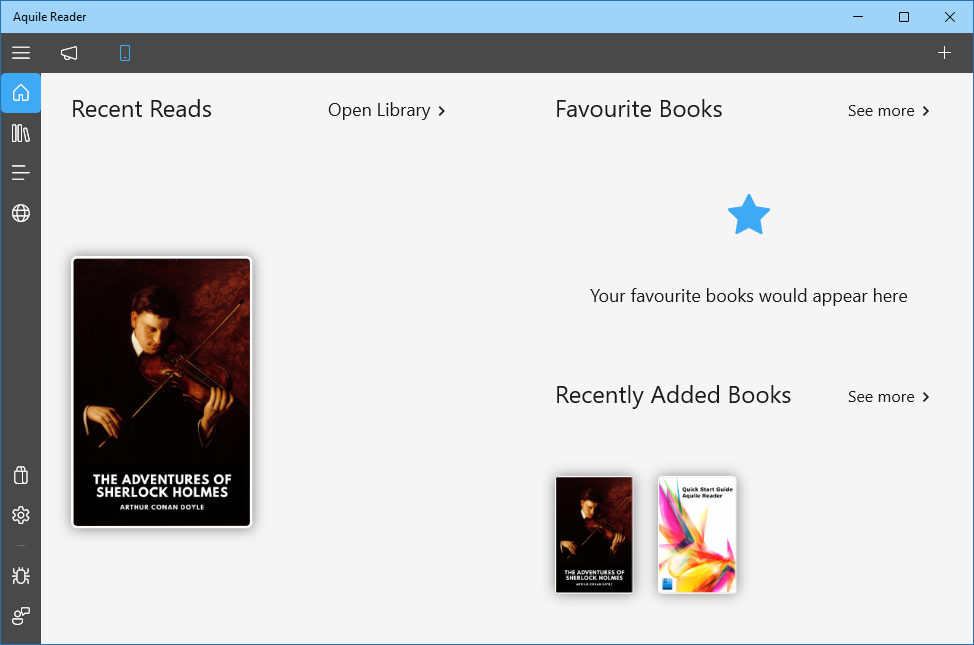Open the Library books sidebar icon

[x=20, y=133]
